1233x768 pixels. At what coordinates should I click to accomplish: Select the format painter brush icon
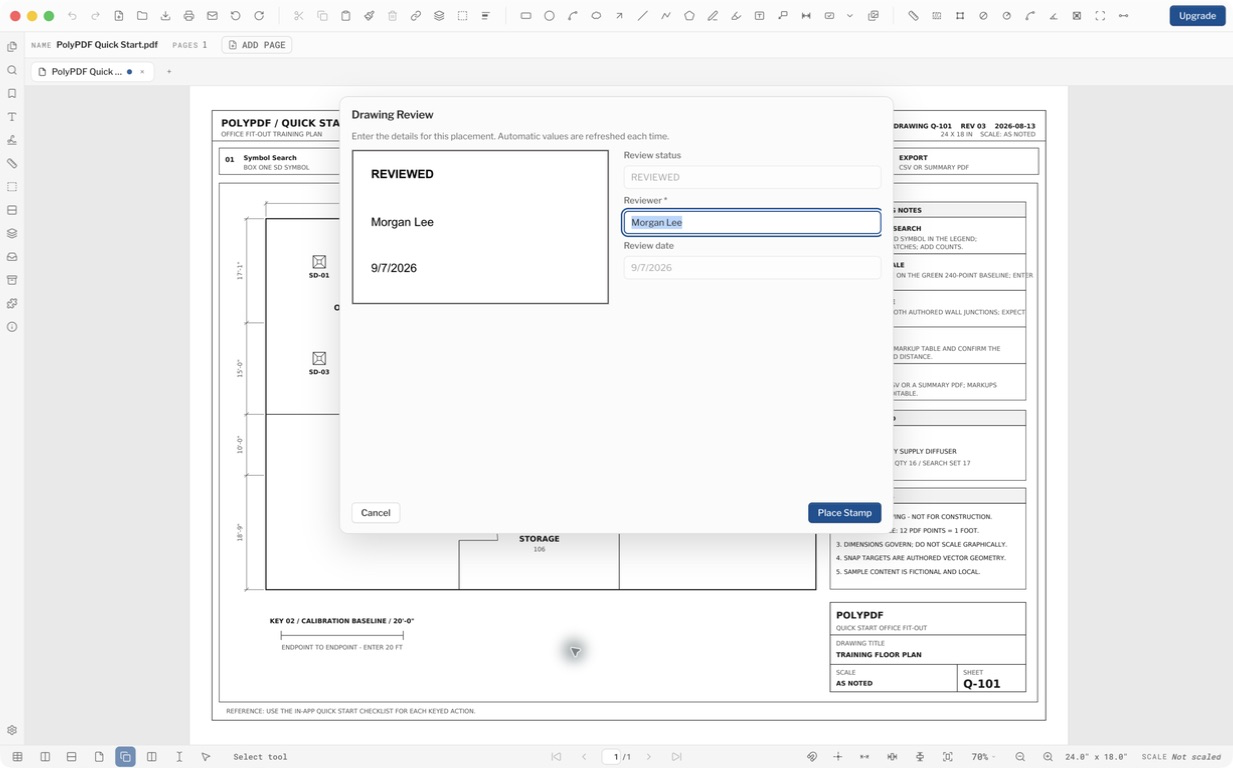[369, 16]
